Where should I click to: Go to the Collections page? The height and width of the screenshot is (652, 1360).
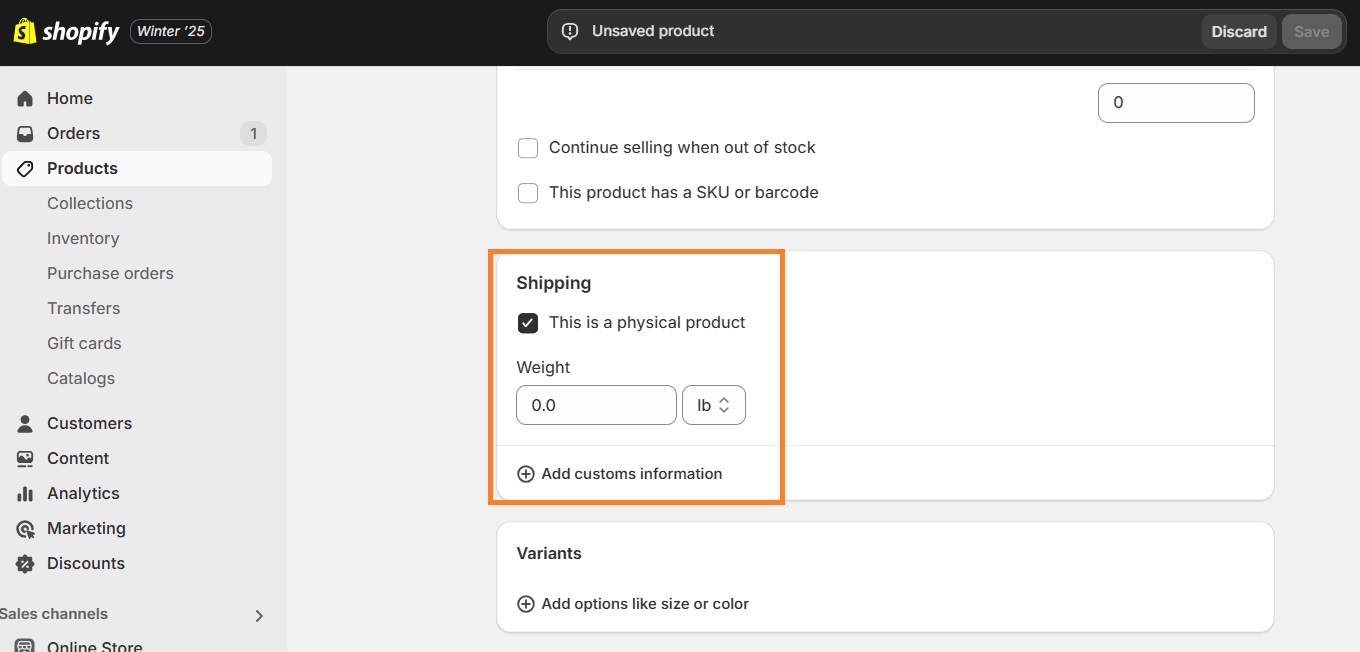pos(89,203)
